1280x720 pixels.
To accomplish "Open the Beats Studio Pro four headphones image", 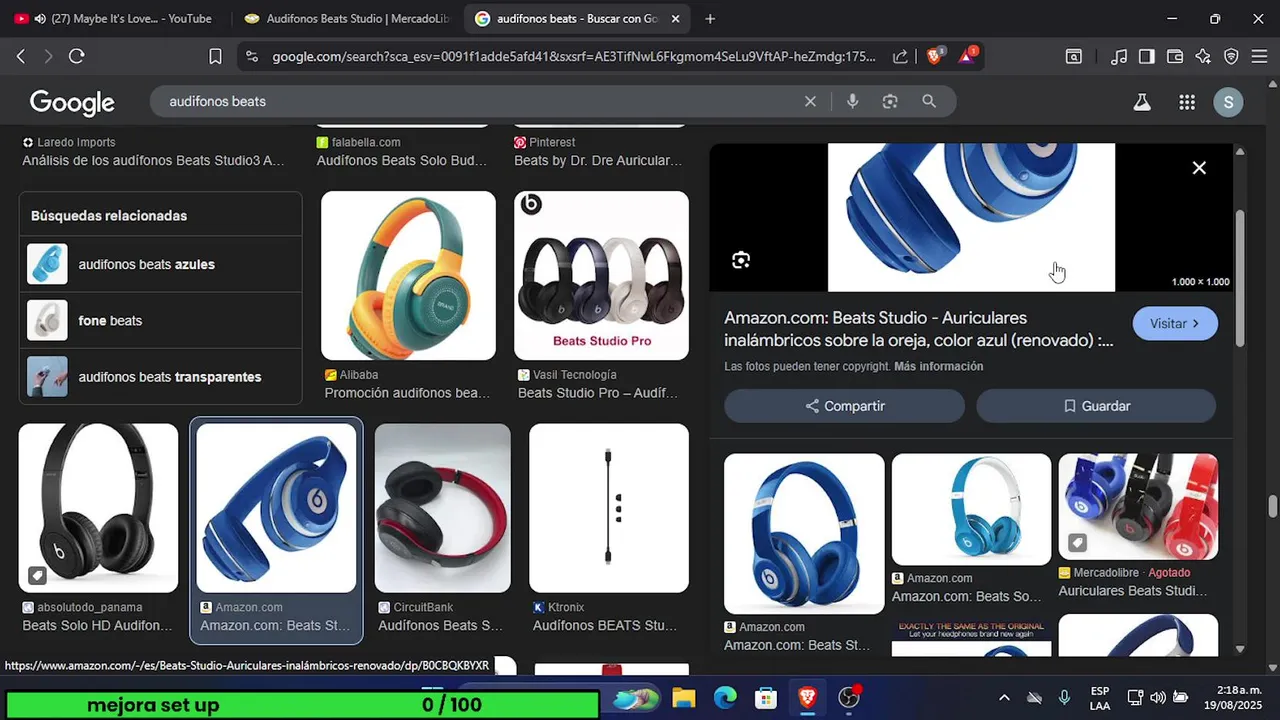I will [601, 275].
